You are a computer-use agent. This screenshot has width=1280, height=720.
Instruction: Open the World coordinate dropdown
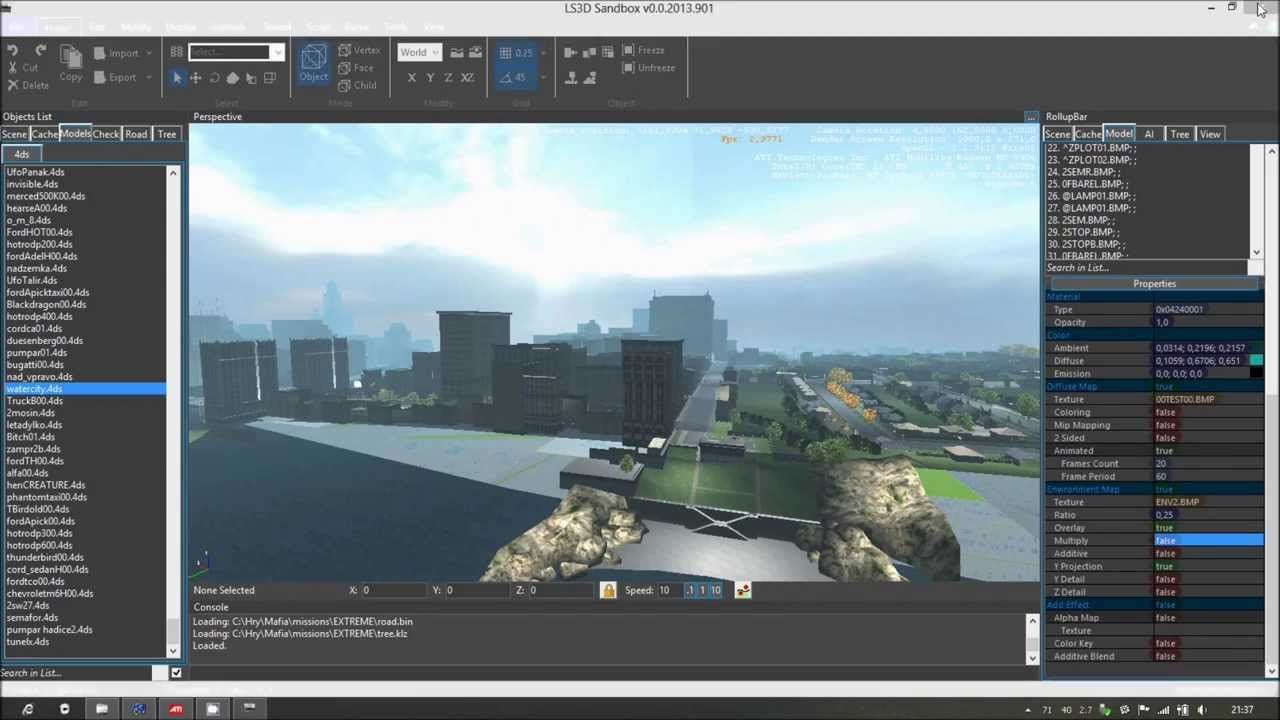click(x=418, y=52)
